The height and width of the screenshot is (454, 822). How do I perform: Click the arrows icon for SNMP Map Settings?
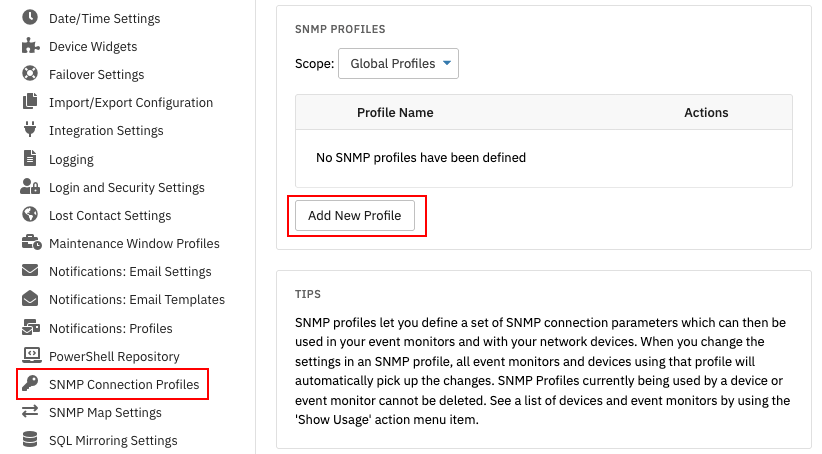[30, 412]
